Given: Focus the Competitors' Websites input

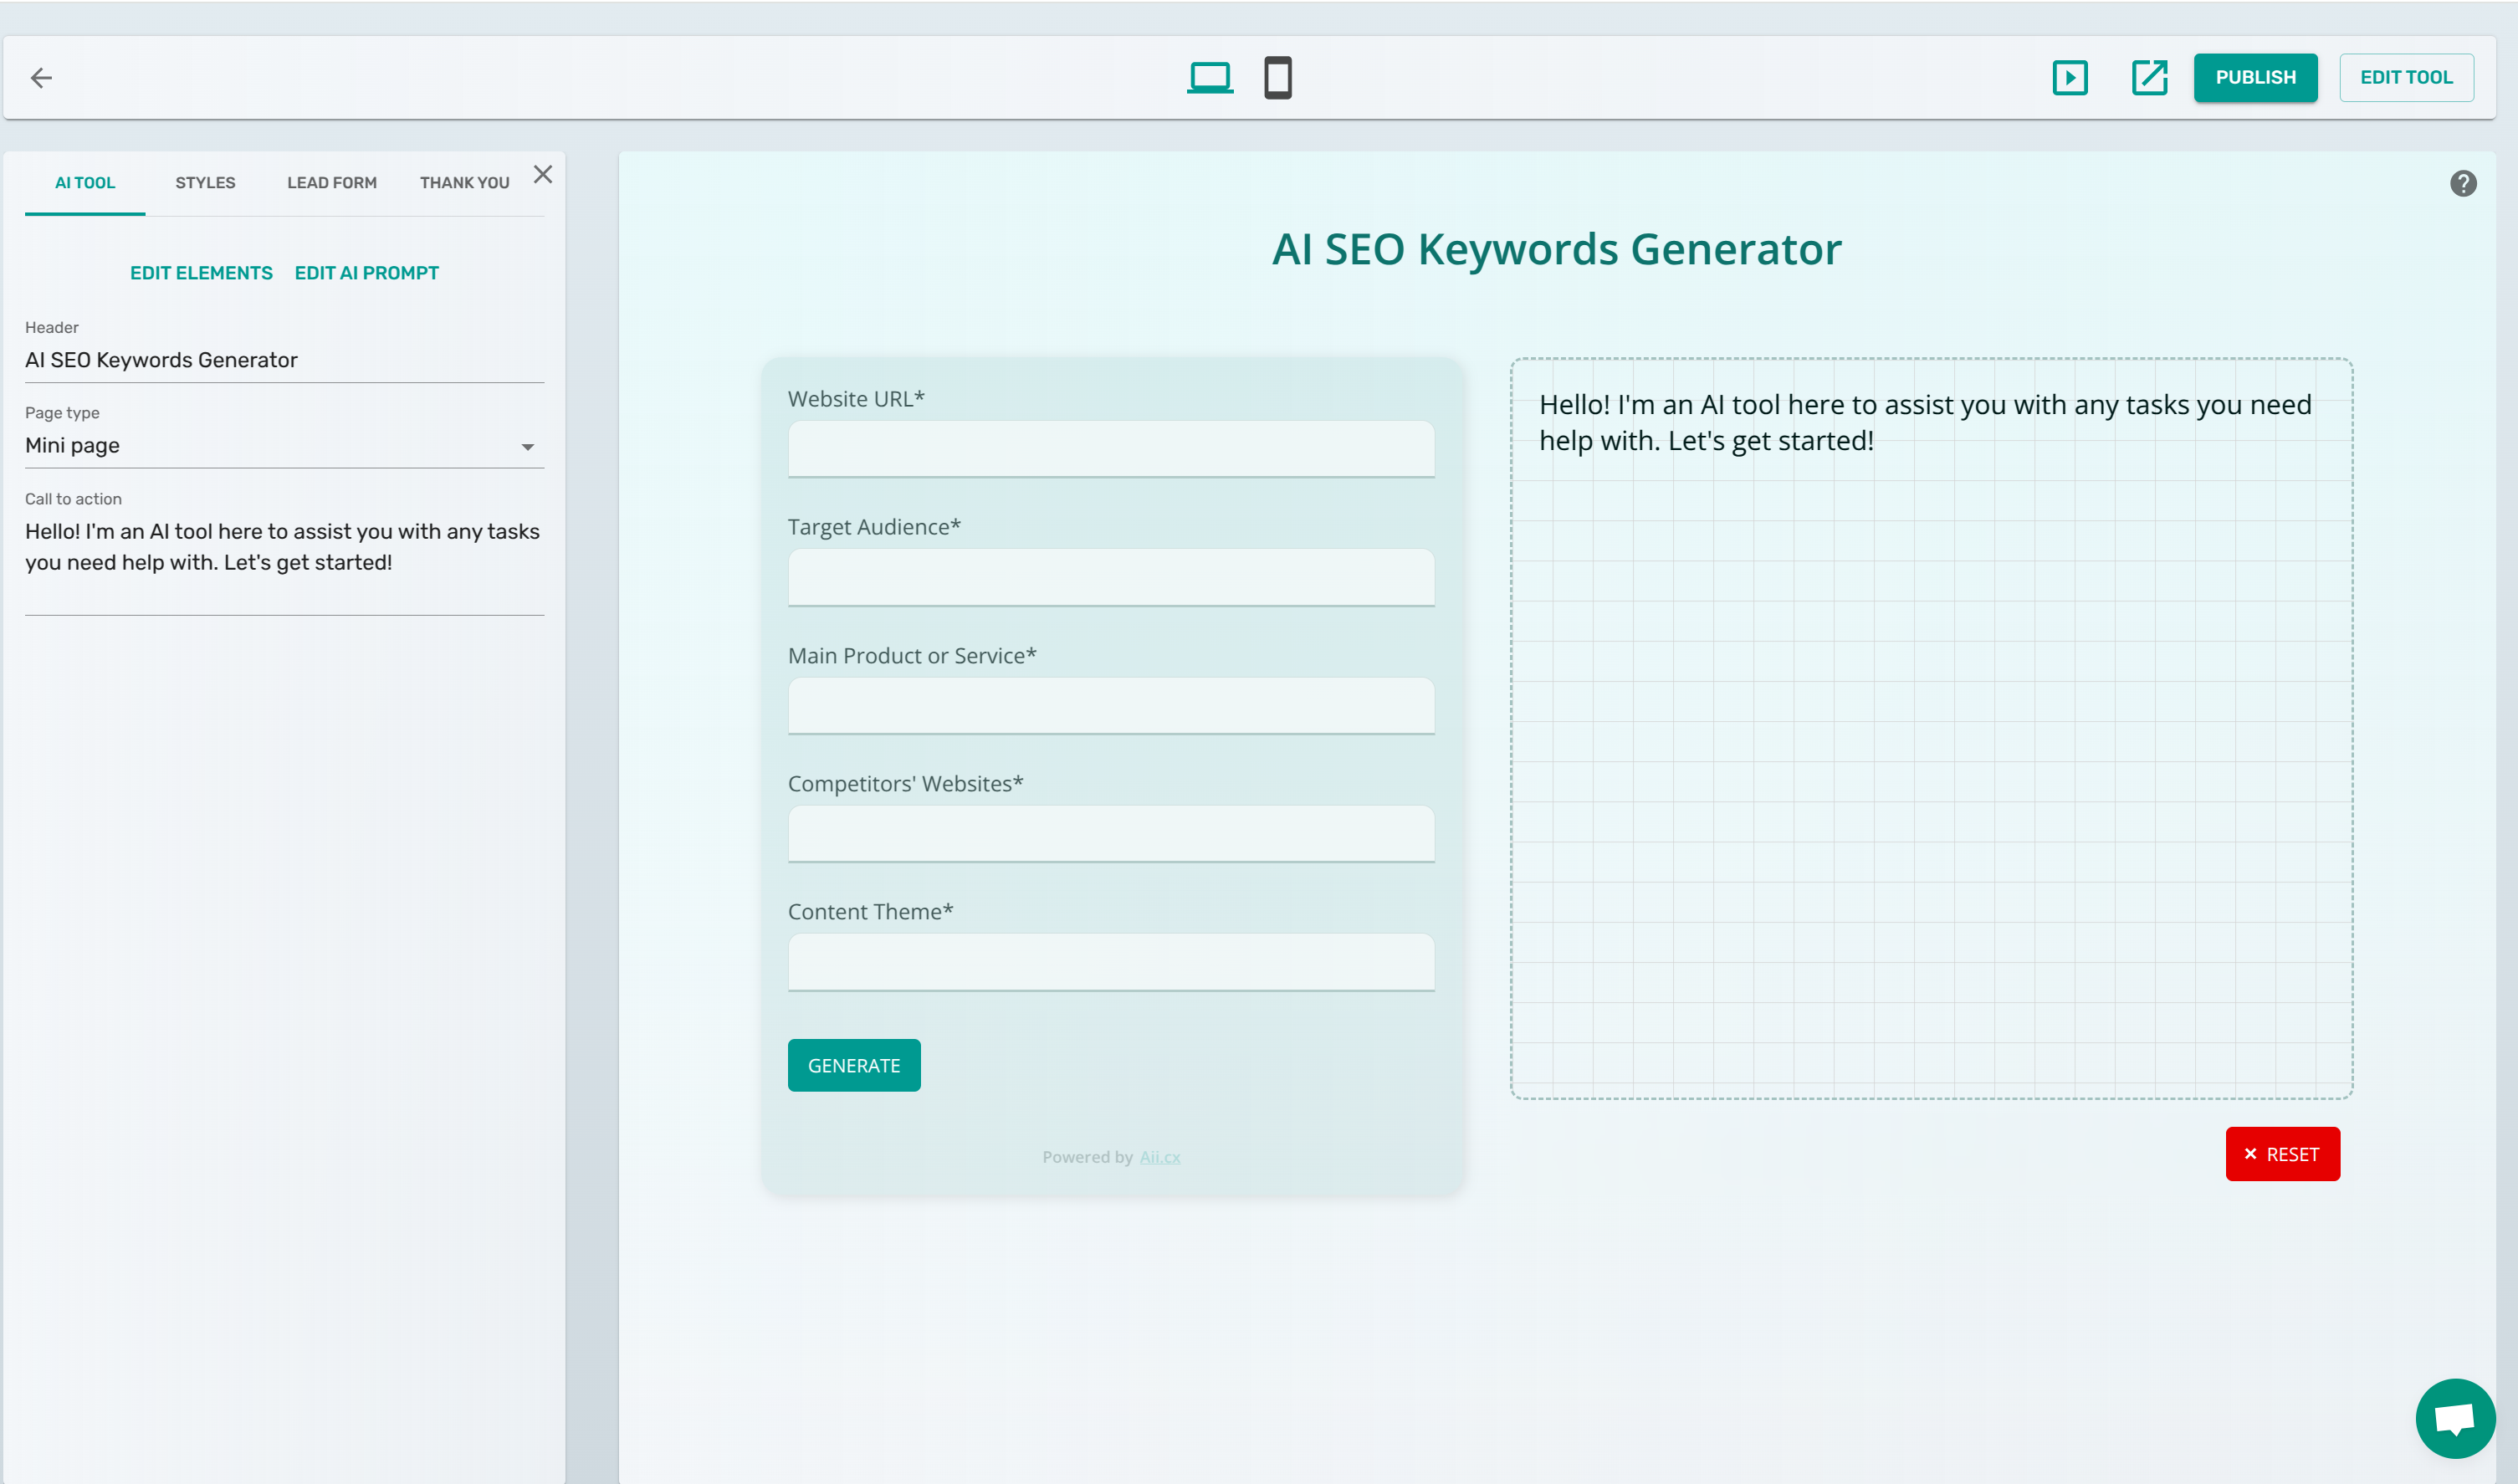Looking at the screenshot, I should pyautogui.click(x=1111, y=834).
